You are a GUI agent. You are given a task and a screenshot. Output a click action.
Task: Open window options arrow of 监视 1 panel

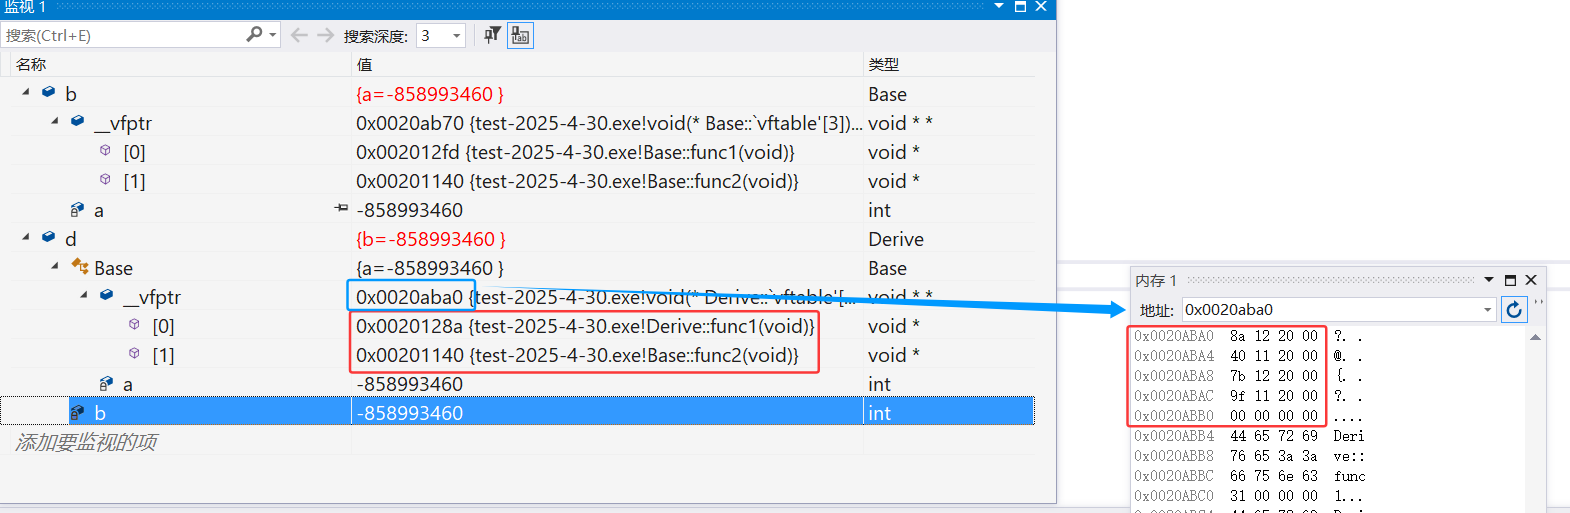pos(998,6)
